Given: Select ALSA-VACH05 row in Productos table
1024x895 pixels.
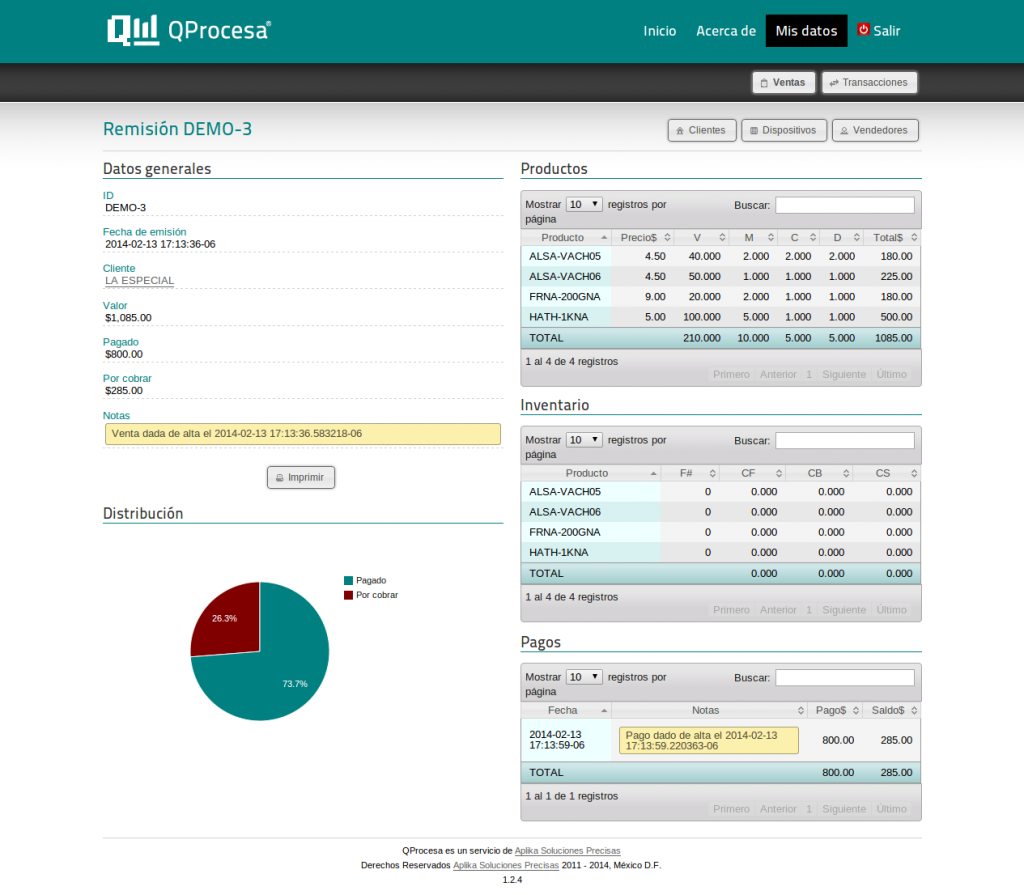Looking at the screenshot, I should click(721, 257).
